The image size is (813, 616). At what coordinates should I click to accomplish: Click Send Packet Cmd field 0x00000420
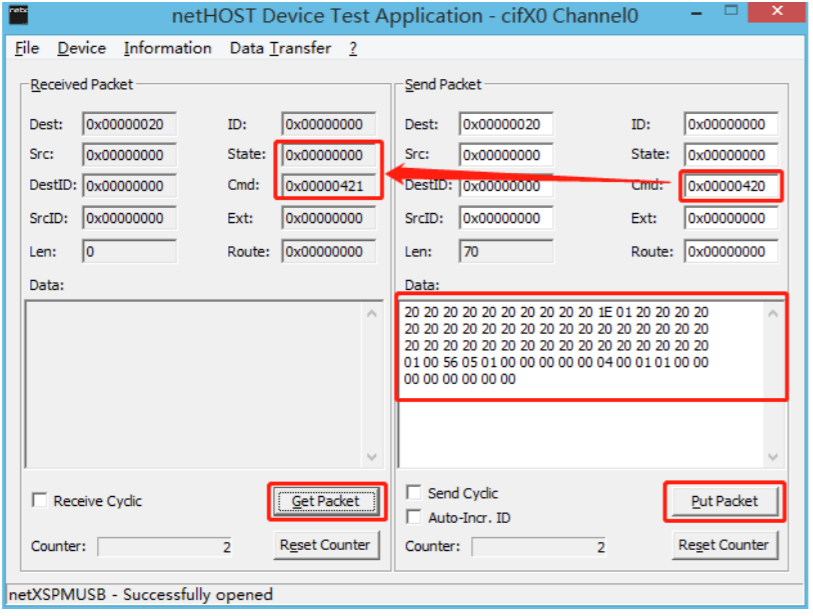point(731,186)
